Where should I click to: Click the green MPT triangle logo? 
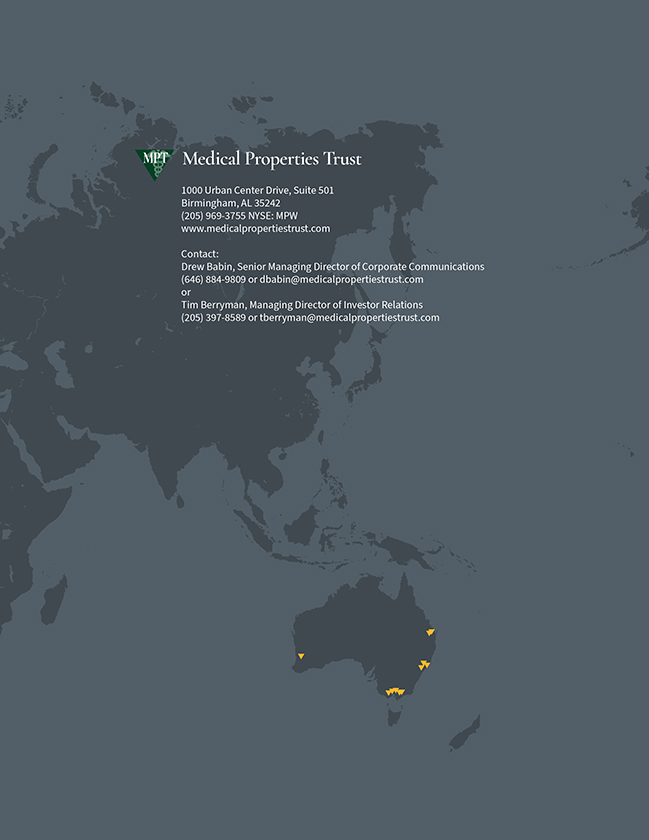pyautogui.click(x=154, y=162)
